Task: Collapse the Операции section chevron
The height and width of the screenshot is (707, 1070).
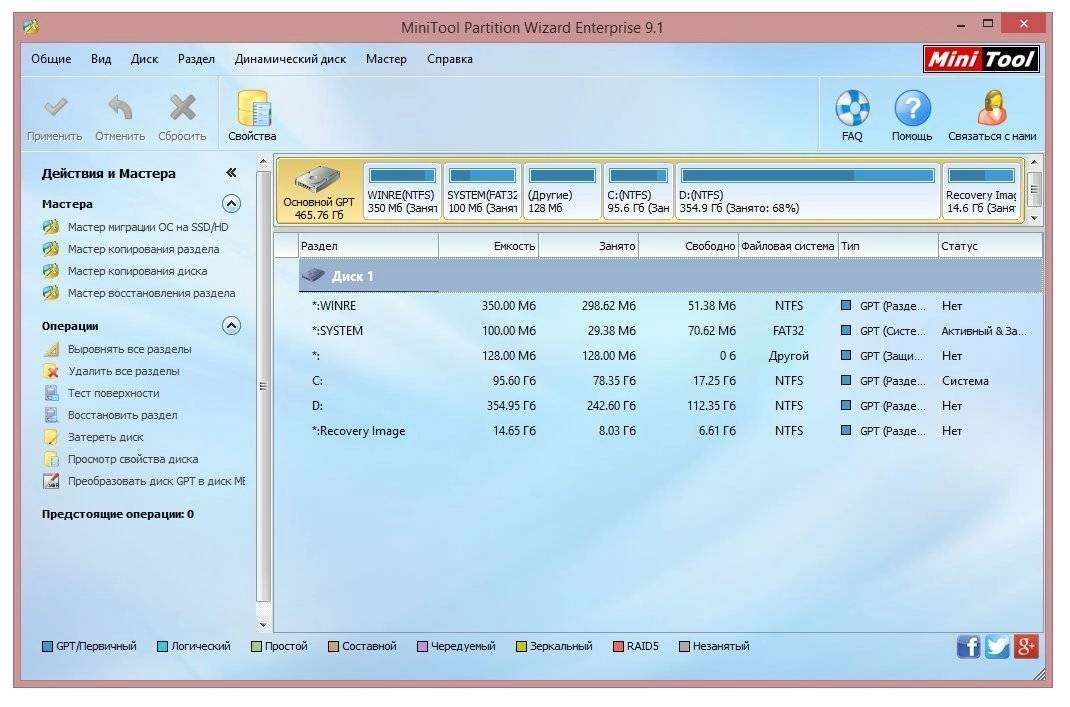Action: [x=231, y=326]
